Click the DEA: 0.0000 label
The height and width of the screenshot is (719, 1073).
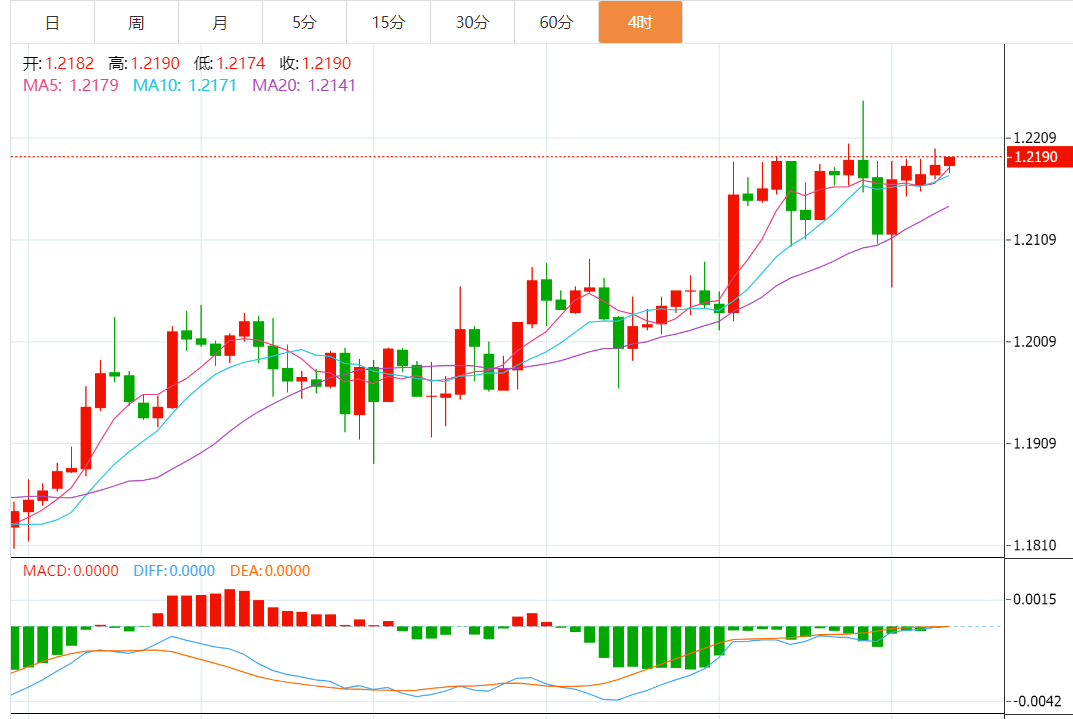coord(270,571)
